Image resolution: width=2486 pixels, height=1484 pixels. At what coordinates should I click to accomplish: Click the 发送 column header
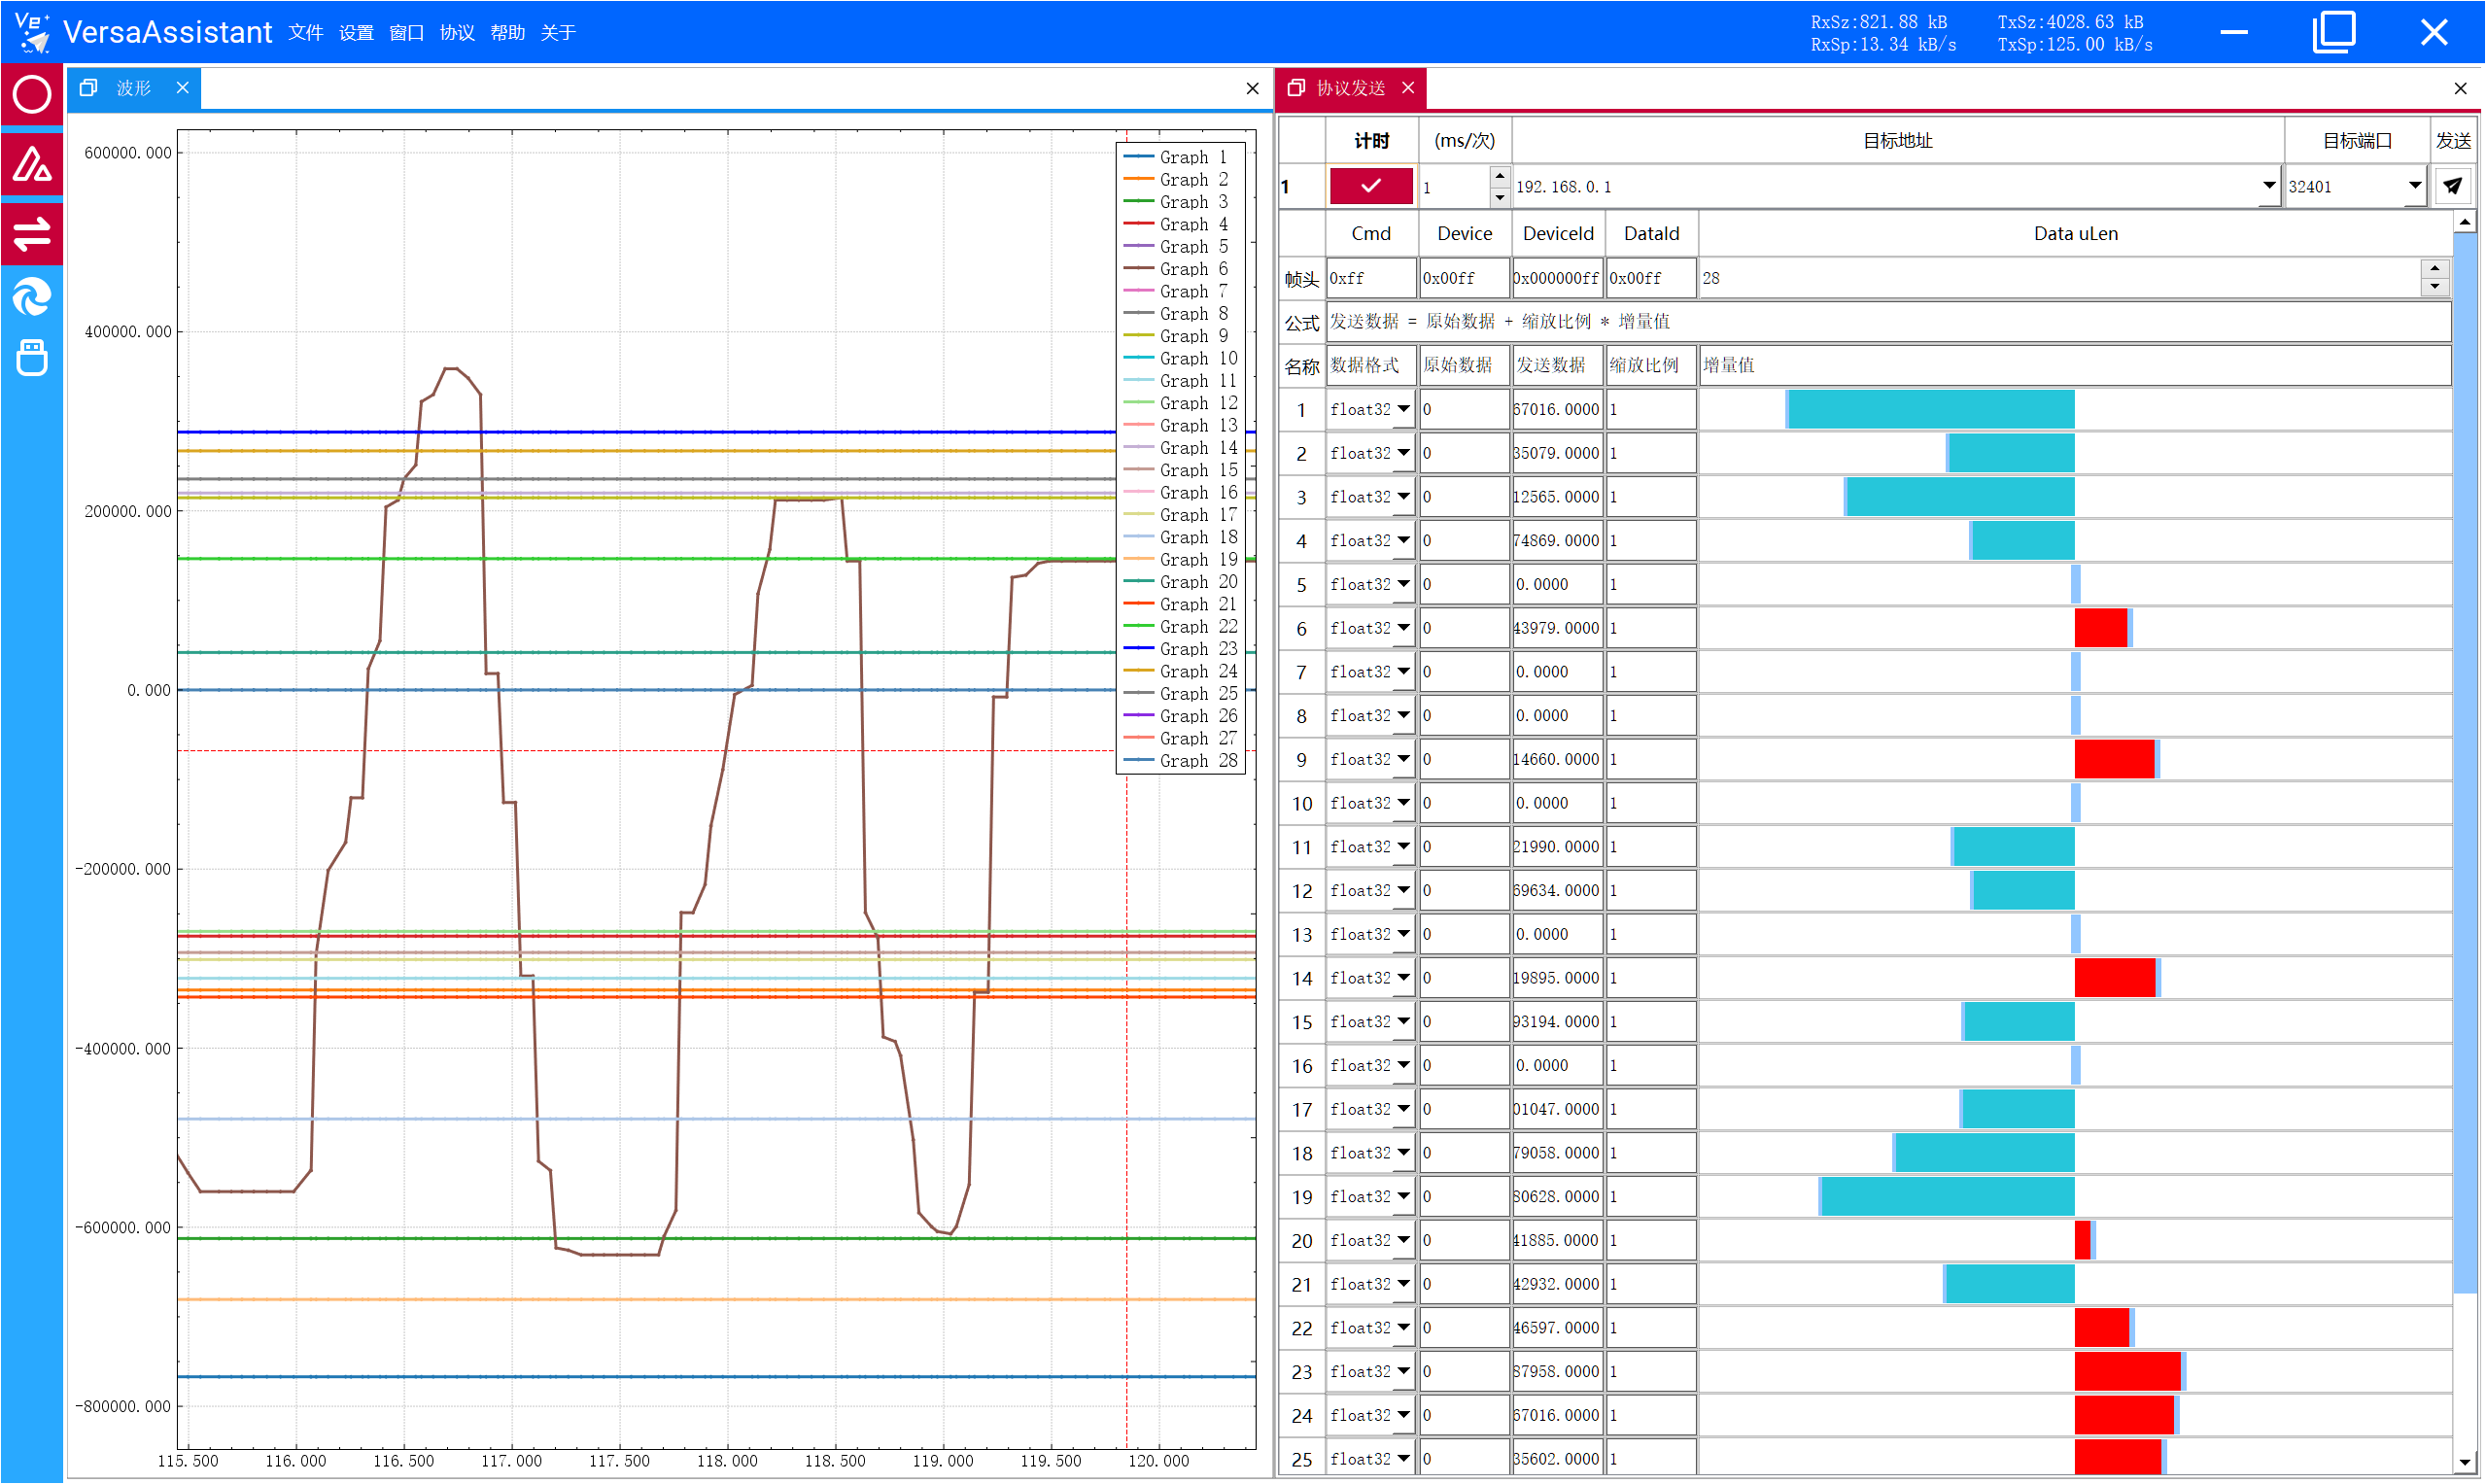[2453, 141]
